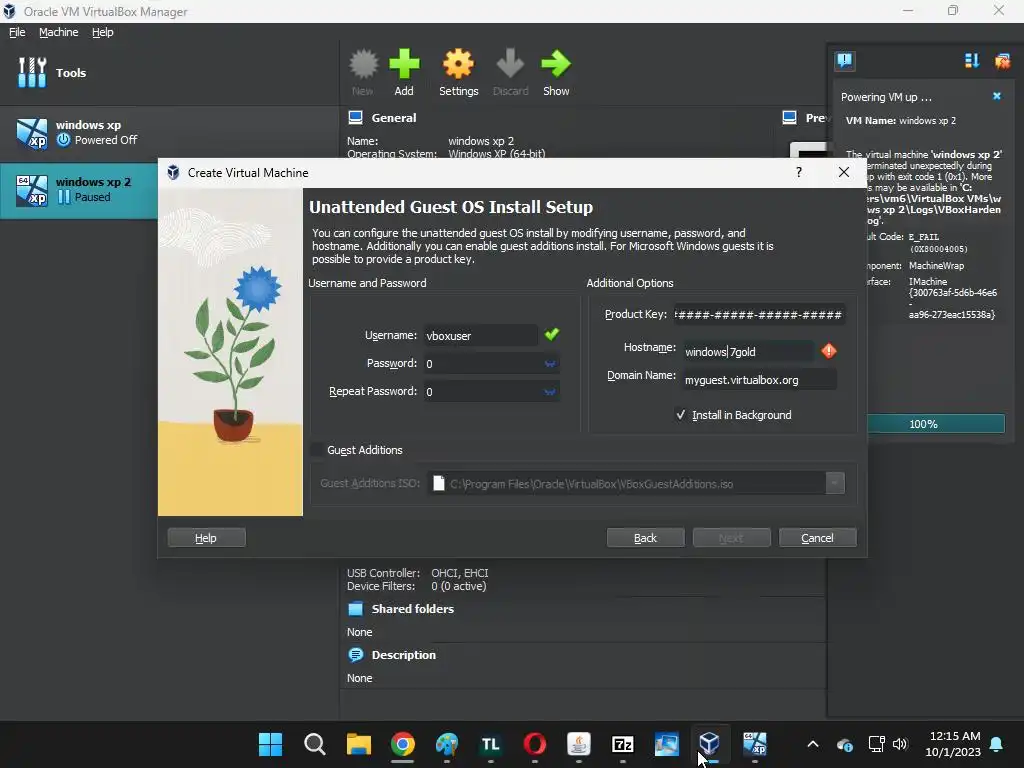
Task: Toggle Install in Background checkbox
Action: pos(680,415)
